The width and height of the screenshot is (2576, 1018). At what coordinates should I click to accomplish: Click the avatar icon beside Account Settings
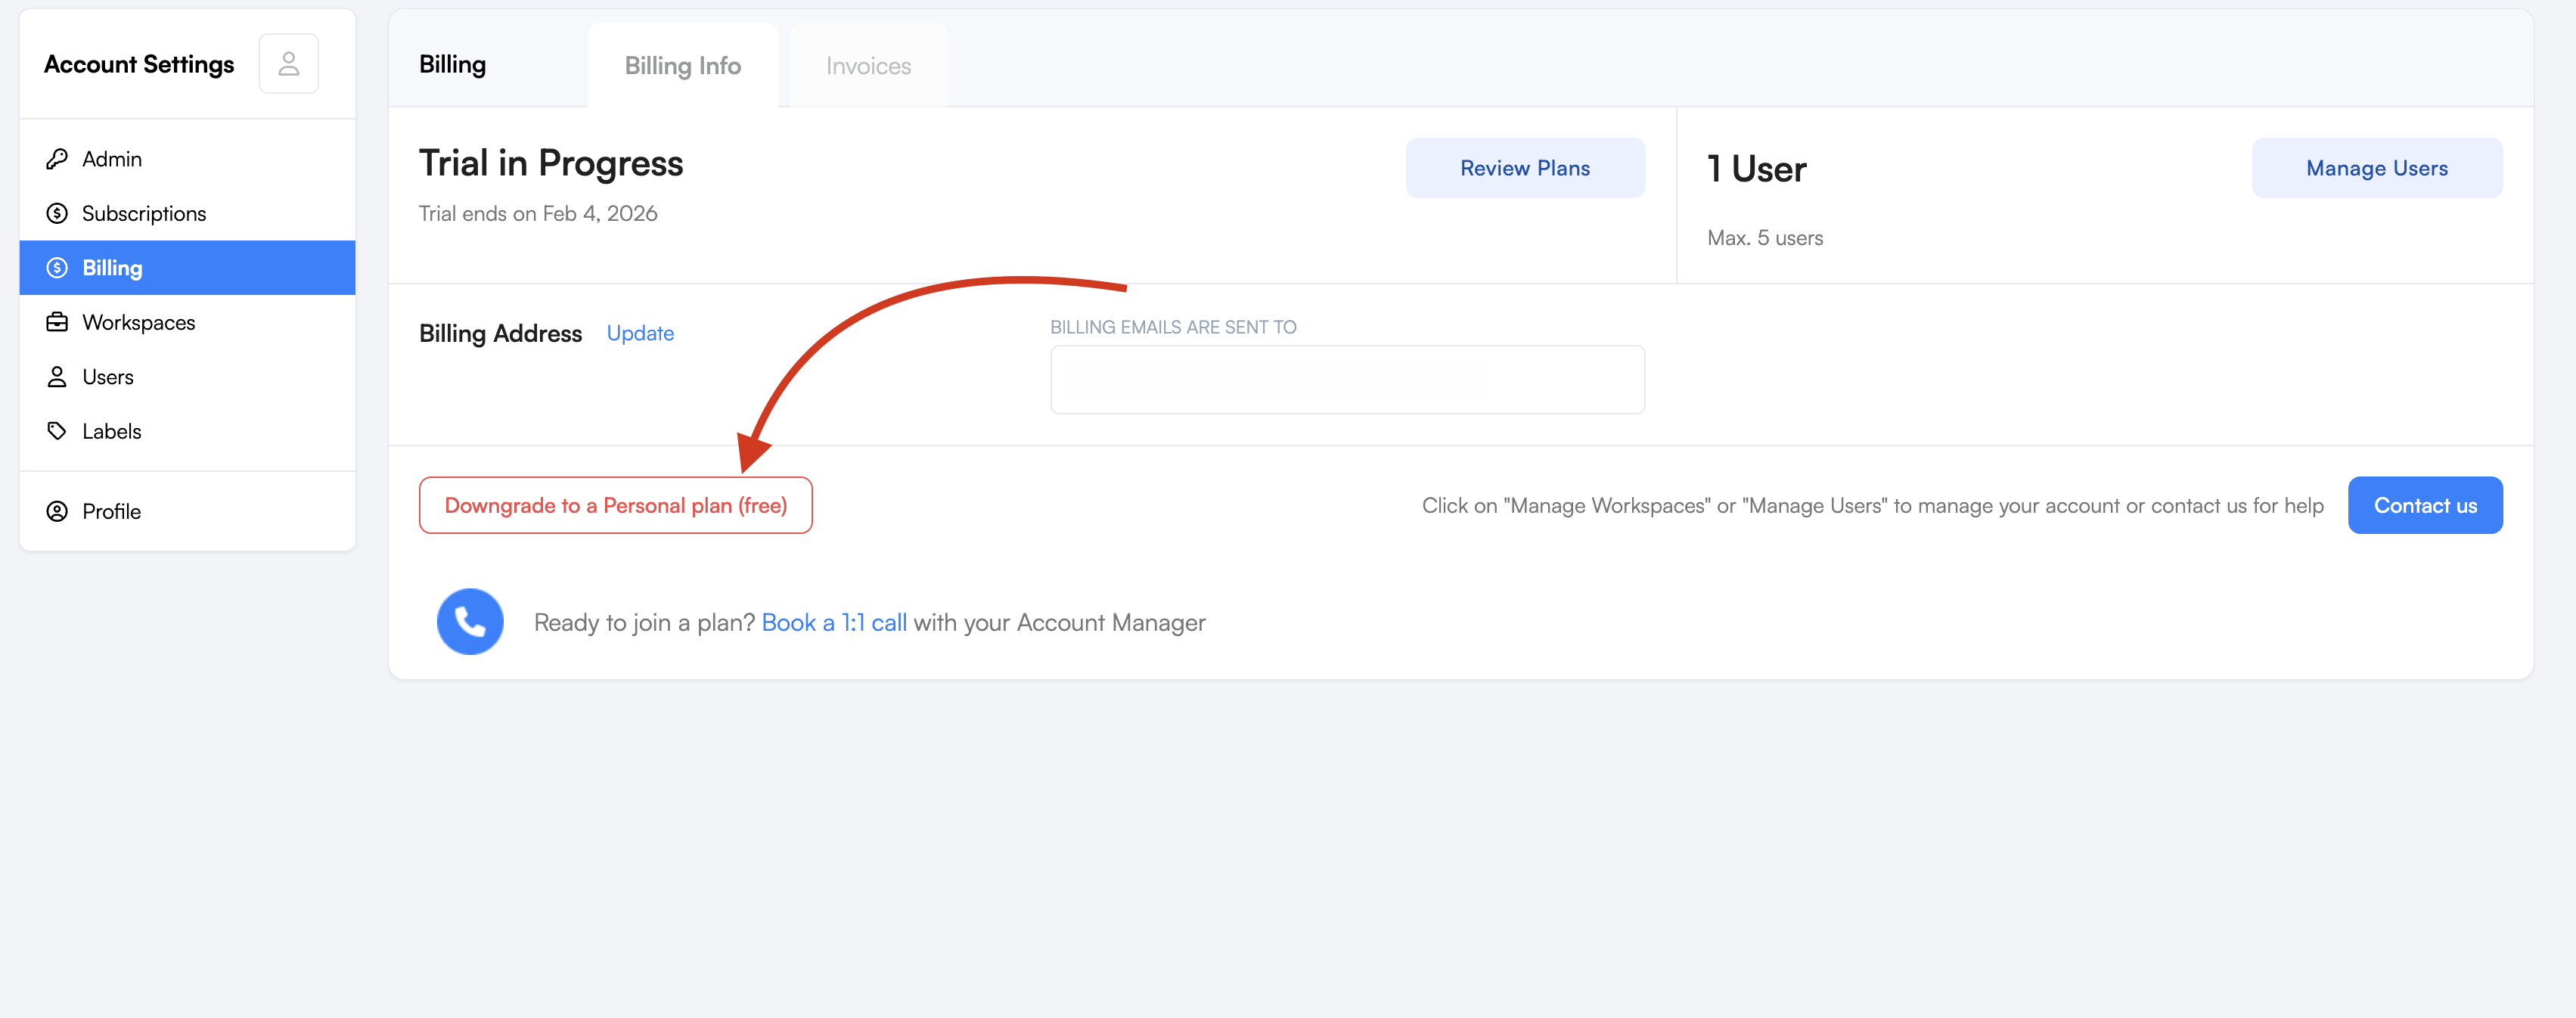click(288, 64)
